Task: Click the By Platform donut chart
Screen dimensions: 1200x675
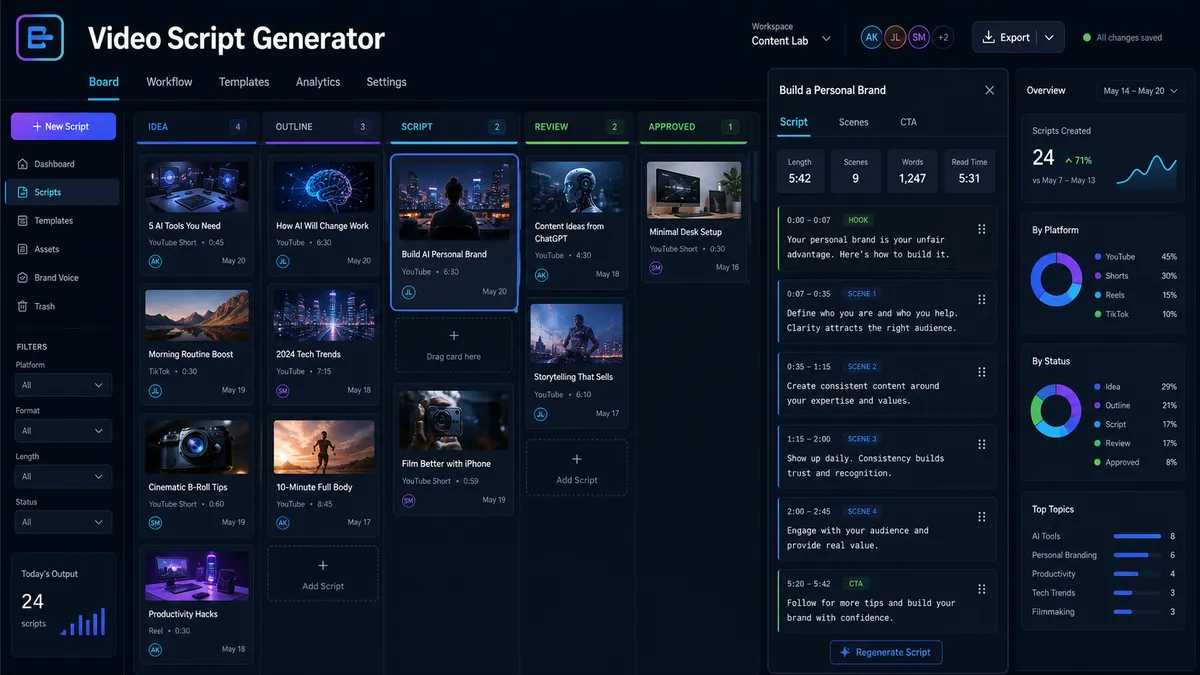Action: 1056,280
